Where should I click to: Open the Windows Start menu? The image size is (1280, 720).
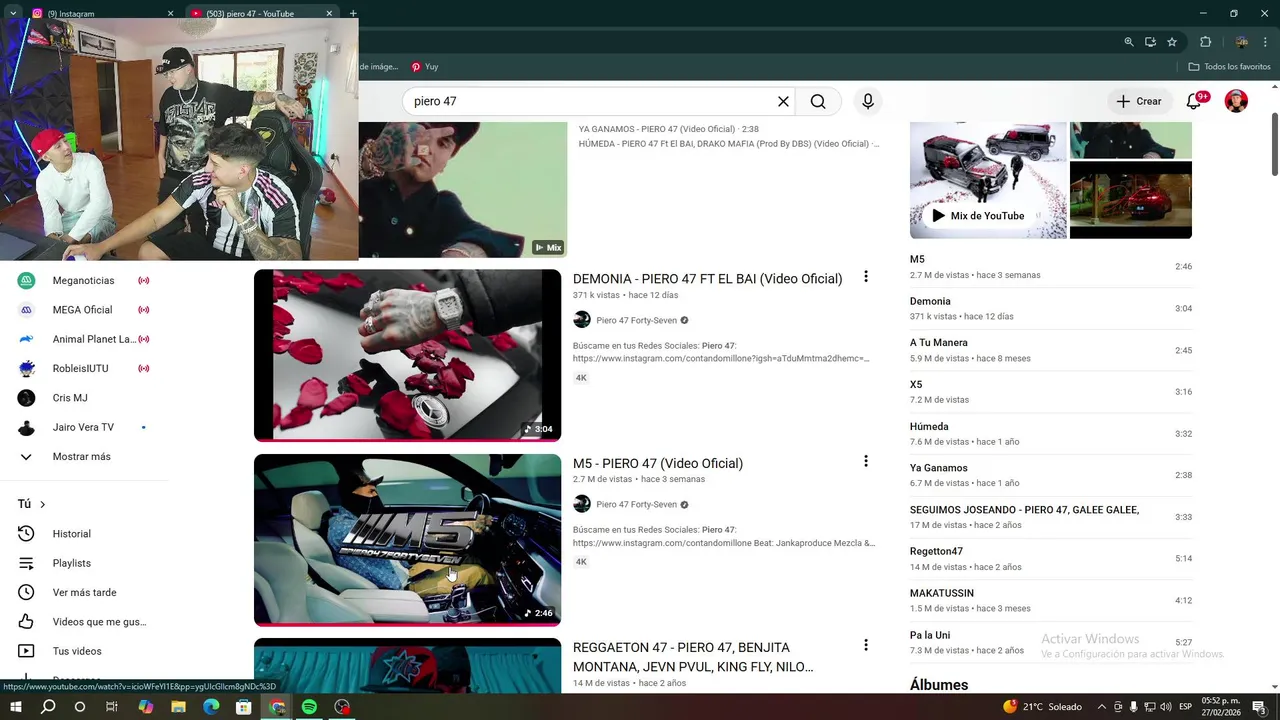coord(15,707)
